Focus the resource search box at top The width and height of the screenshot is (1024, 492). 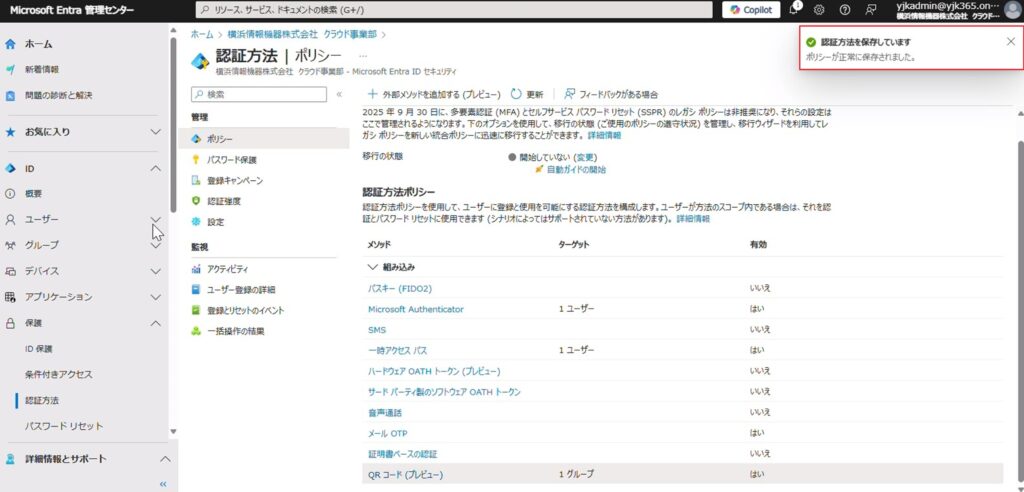click(x=454, y=10)
